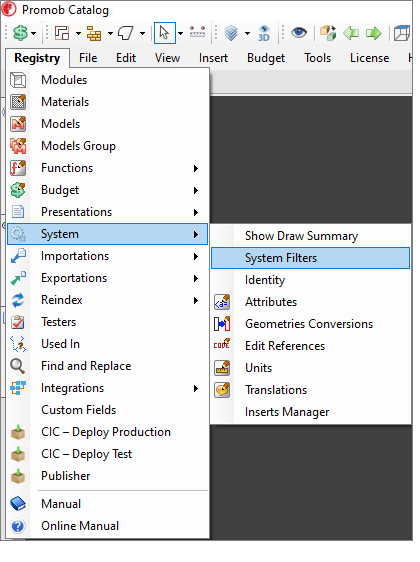Click the highlighted System menu entry
The image size is (420, 562).
coord(108,234)
